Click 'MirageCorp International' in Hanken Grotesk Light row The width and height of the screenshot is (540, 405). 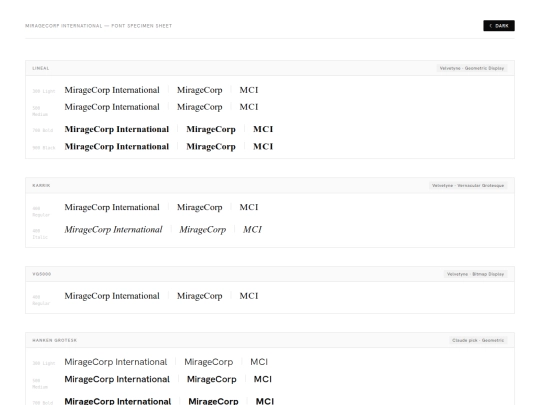pos(116,362)
